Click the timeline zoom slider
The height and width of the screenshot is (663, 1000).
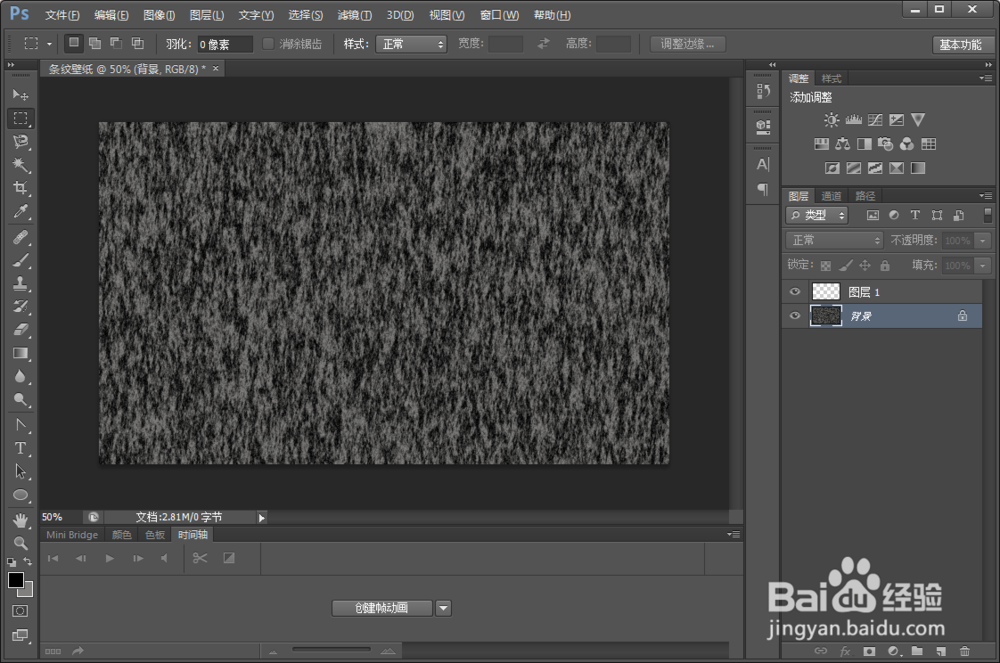(332, 650)
